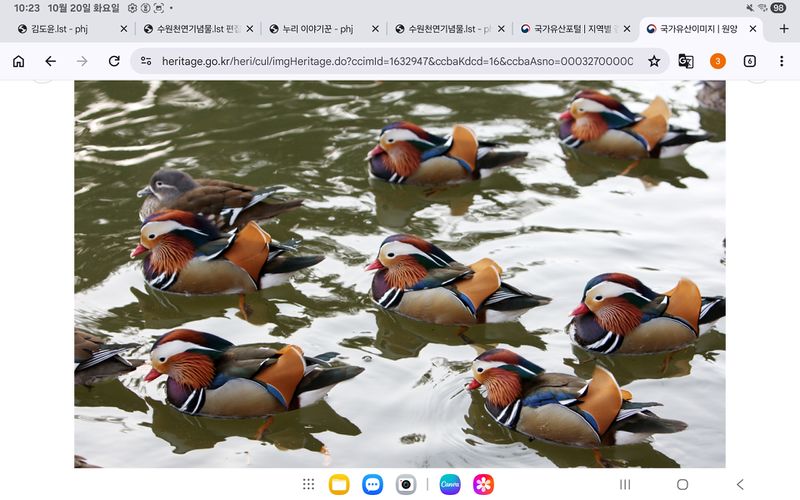
Task: Select the 국가유산이미지 원앙 tab
Action: [694, 29]
